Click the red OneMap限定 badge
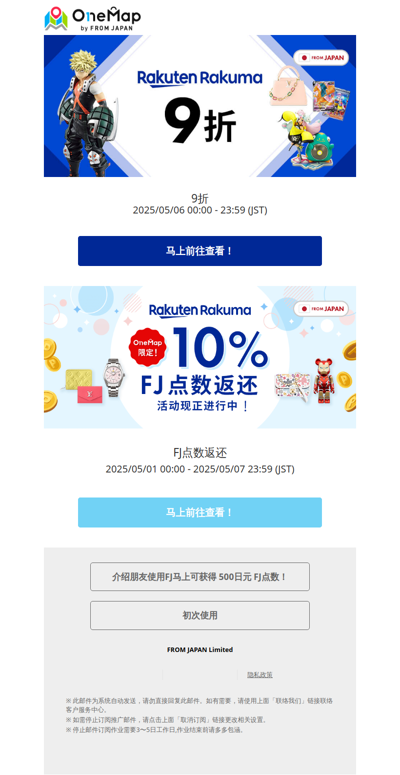The image size is (400, 775). click(147, 347)
